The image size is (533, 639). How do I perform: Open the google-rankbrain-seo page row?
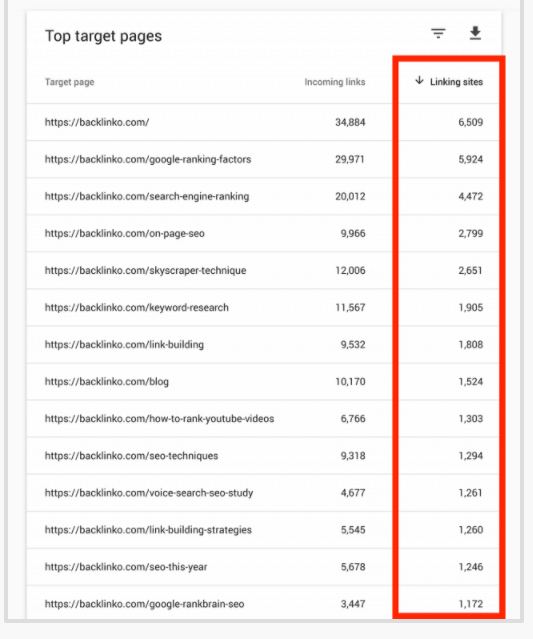pos(264,604)
